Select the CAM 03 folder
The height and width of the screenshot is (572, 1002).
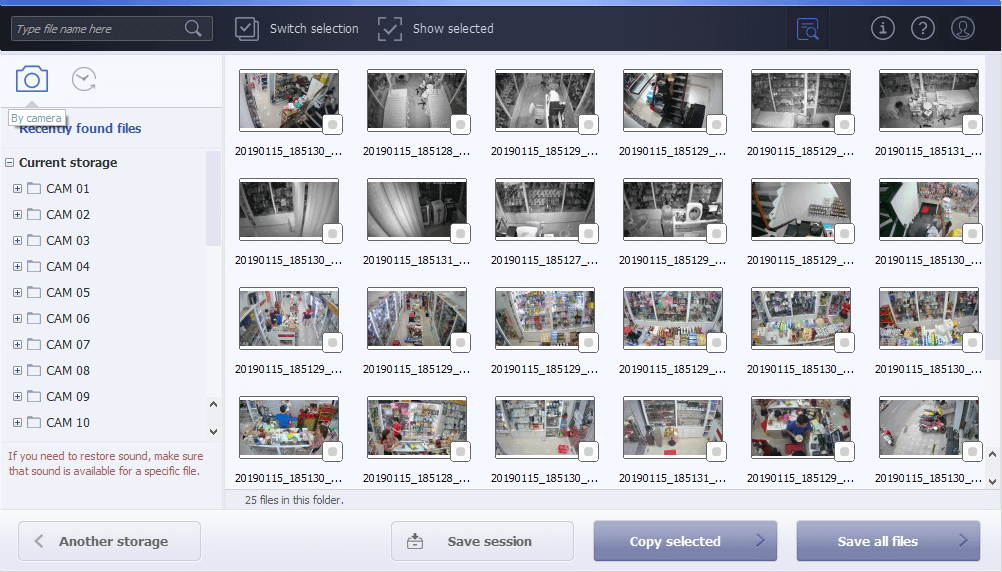[x=67, y=240]
